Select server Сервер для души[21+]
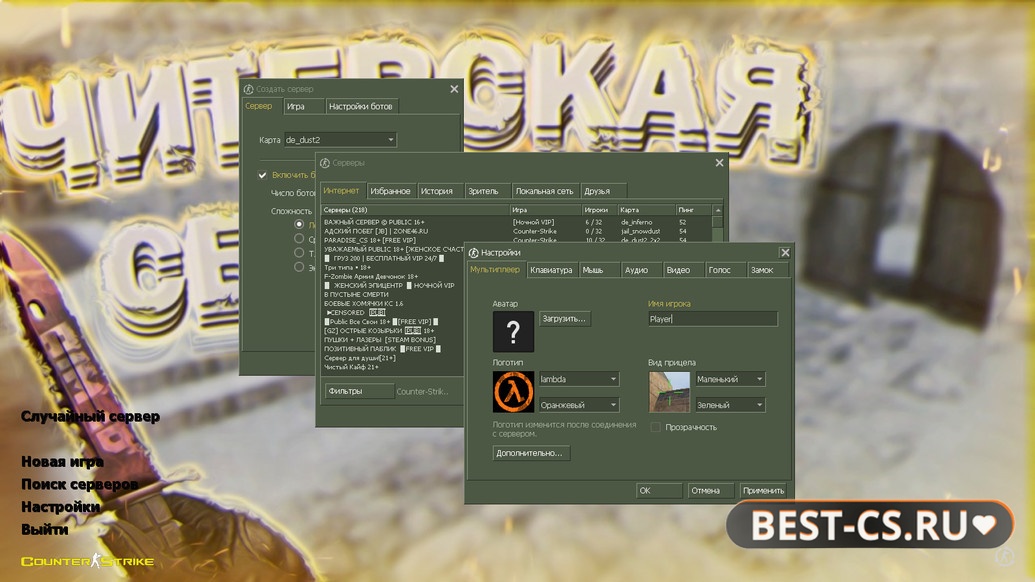This screenshot has width=1035, height=582. [x=360, y=358]
